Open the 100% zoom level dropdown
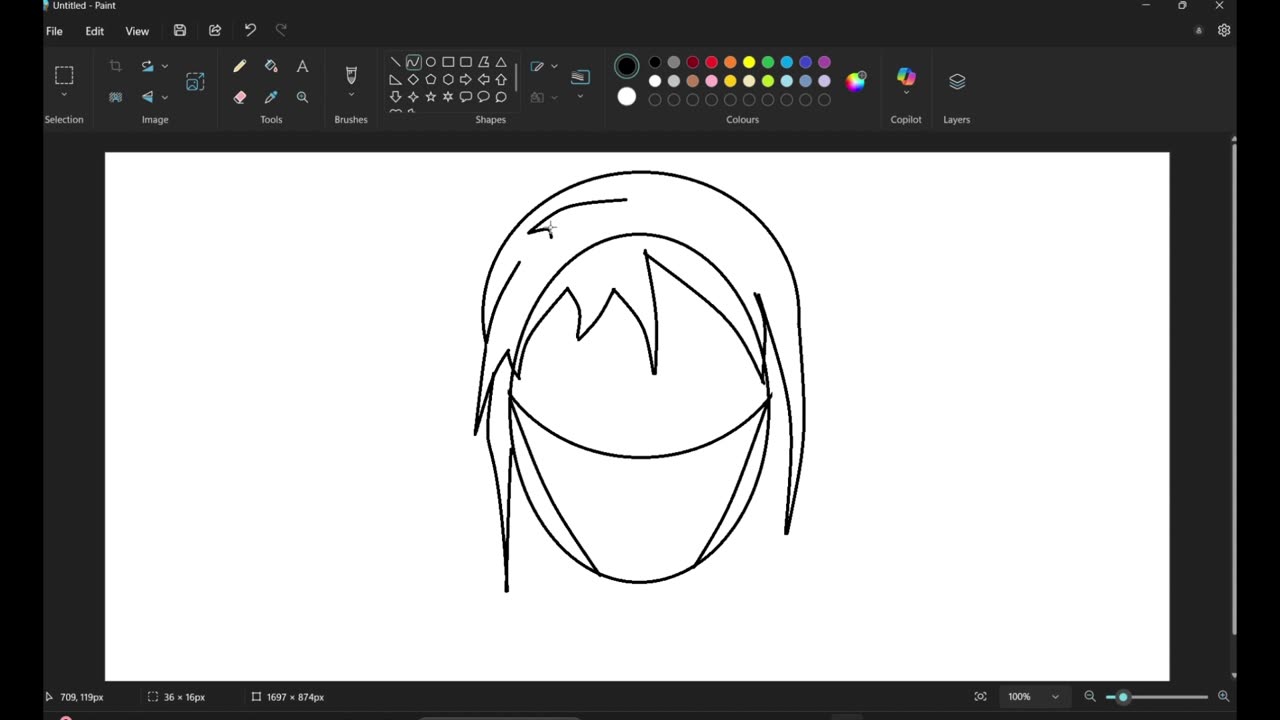 1033,697
